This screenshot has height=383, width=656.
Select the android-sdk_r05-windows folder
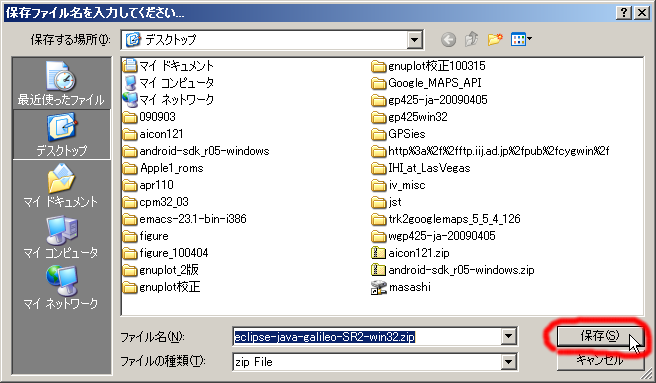click(196, 151)
